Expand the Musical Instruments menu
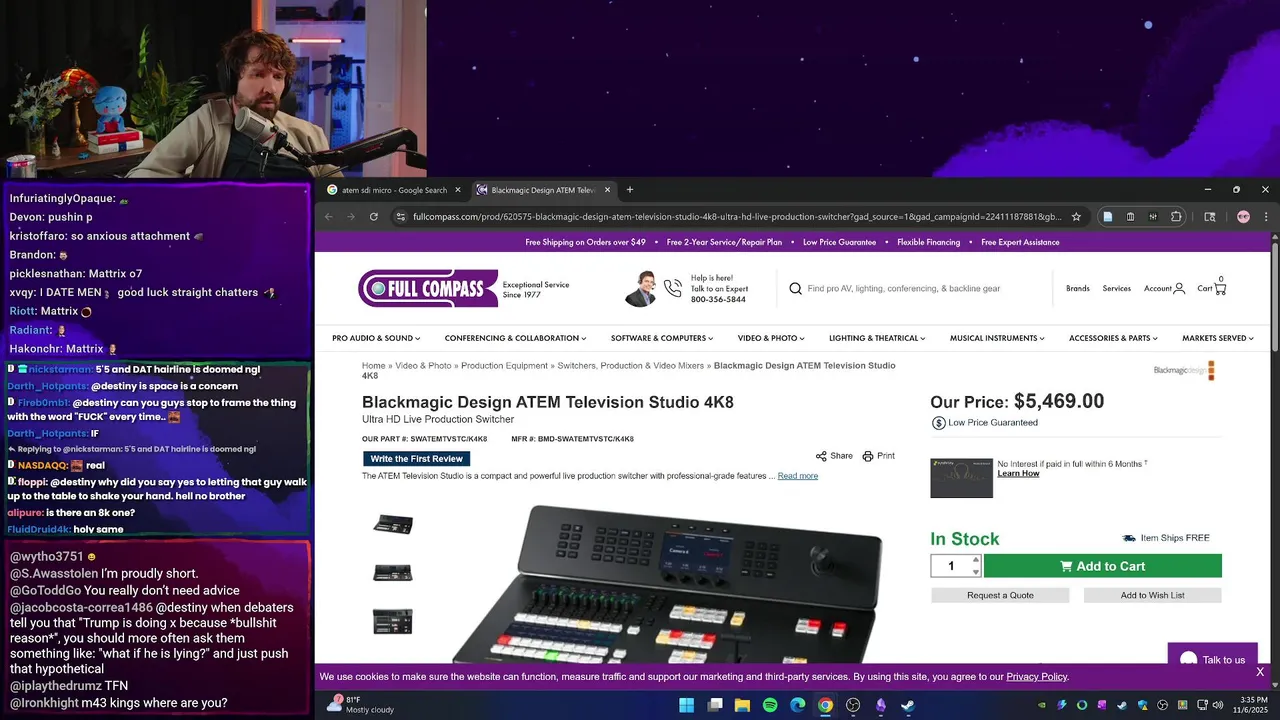The height and width of the screenshot is (720, 1280). coord(997,338)
